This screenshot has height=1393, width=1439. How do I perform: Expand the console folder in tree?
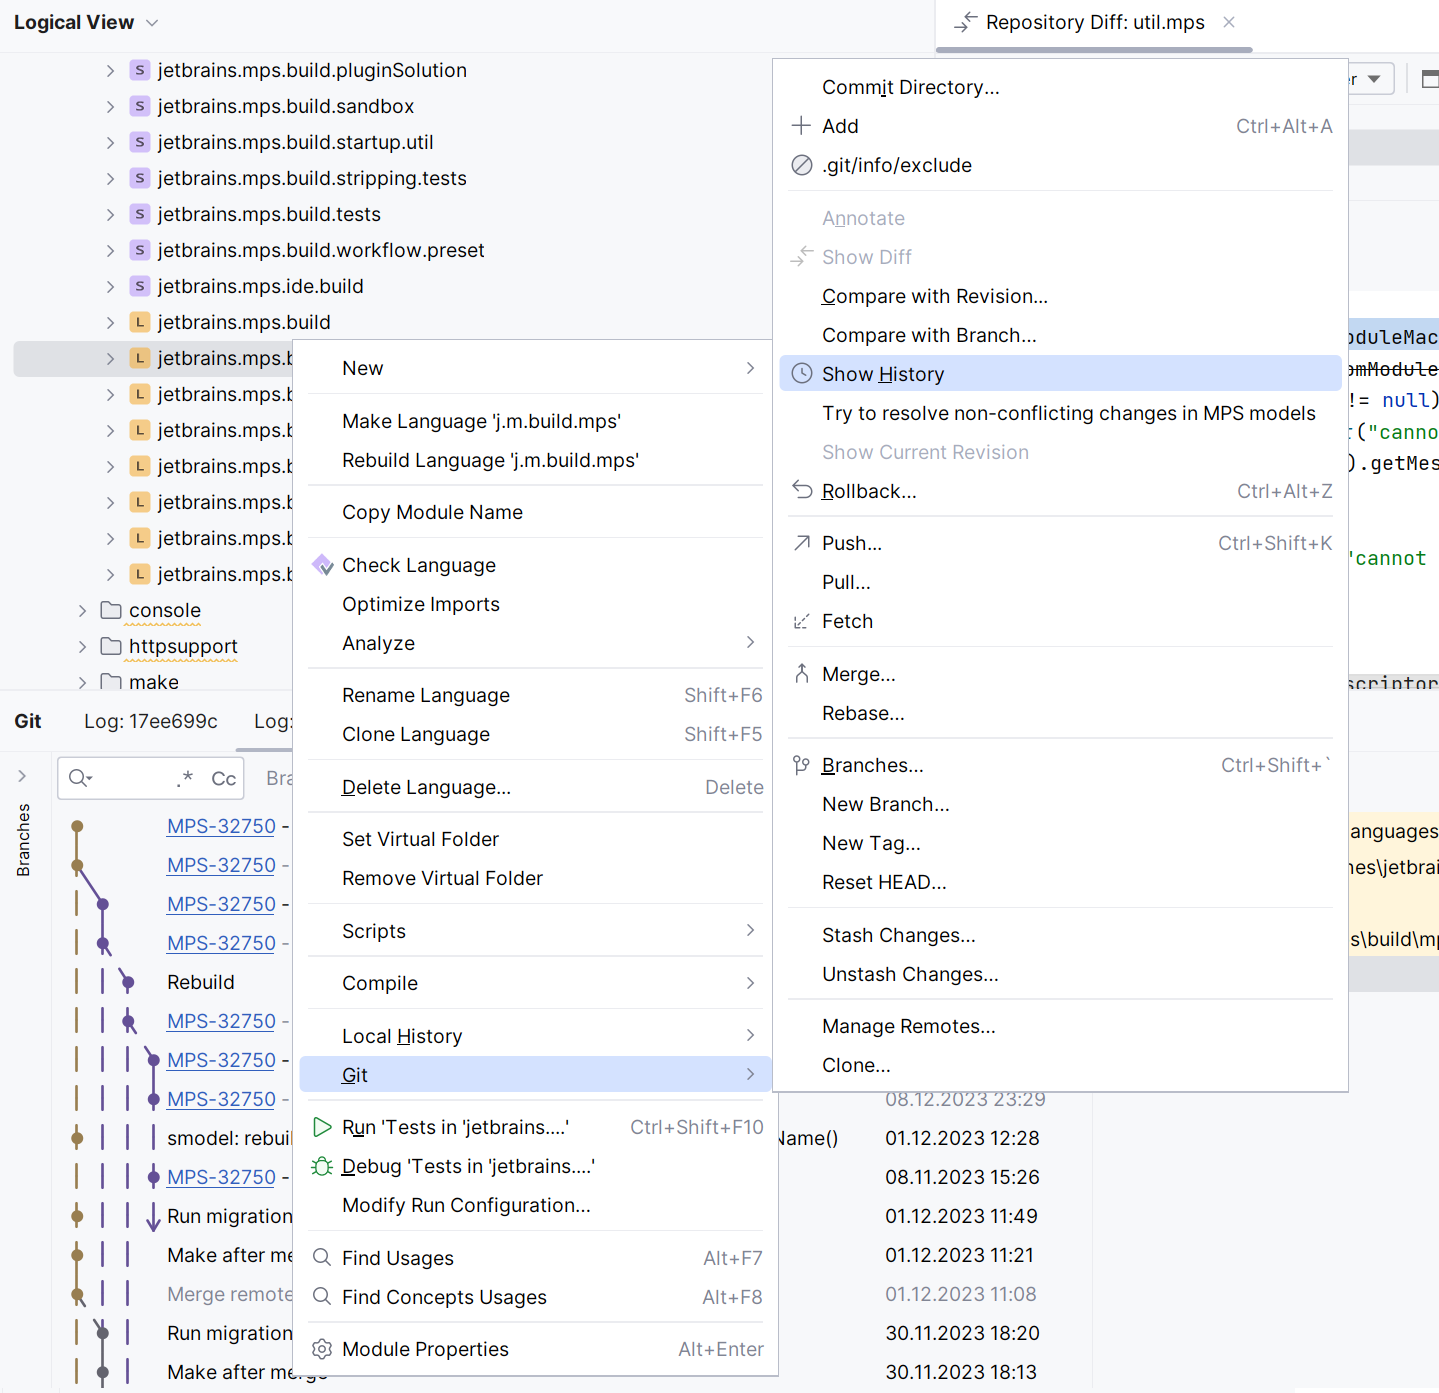[x=83, y=611]
